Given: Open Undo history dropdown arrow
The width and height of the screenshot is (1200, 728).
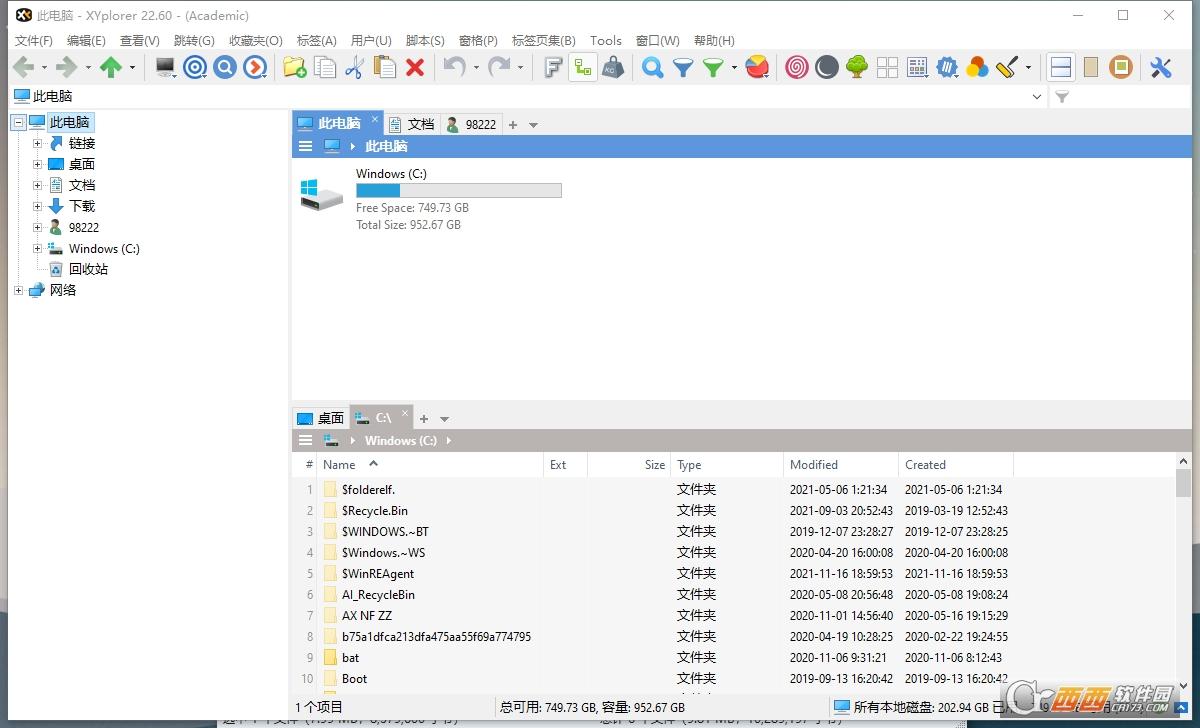Looking at the screenshot, I should coord(476,68).
